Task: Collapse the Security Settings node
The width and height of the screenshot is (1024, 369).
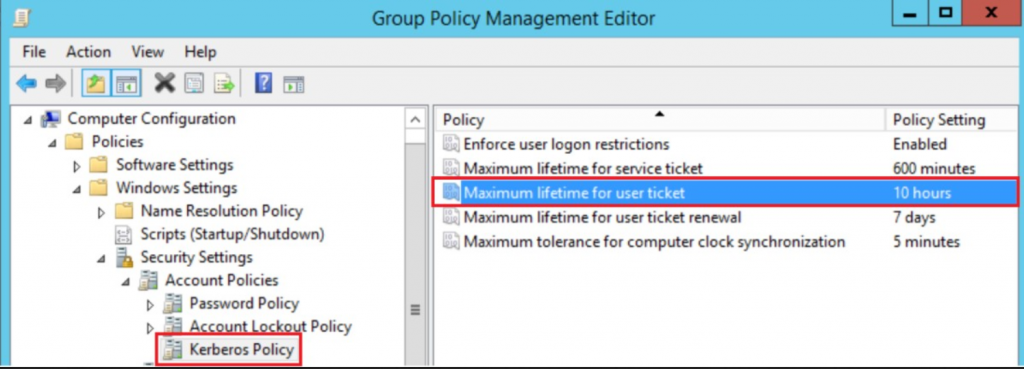Action: click(x=101, y=259)
